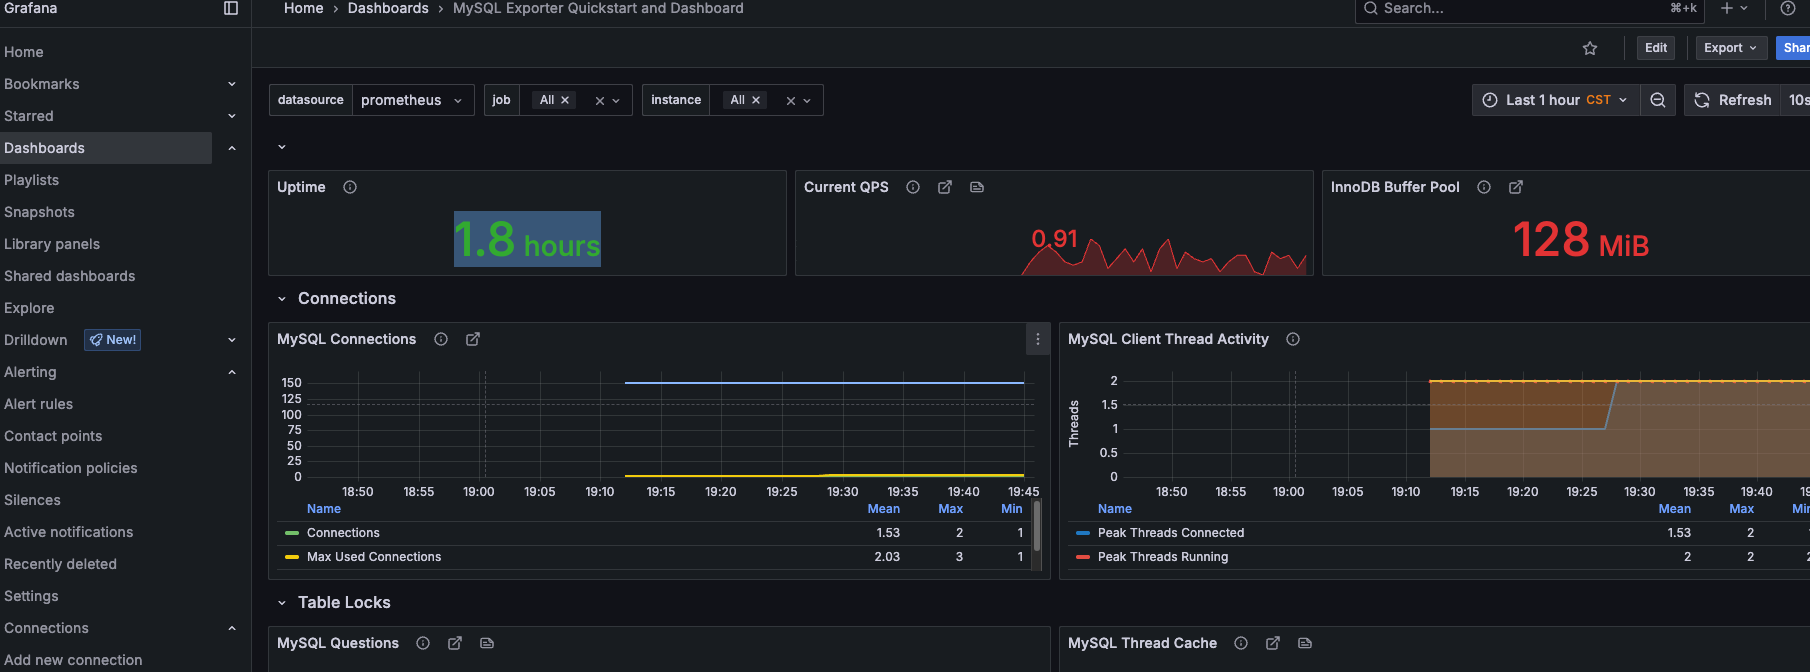Star this dashboard as favorite
The image size is (1810, 672).
1590,48
